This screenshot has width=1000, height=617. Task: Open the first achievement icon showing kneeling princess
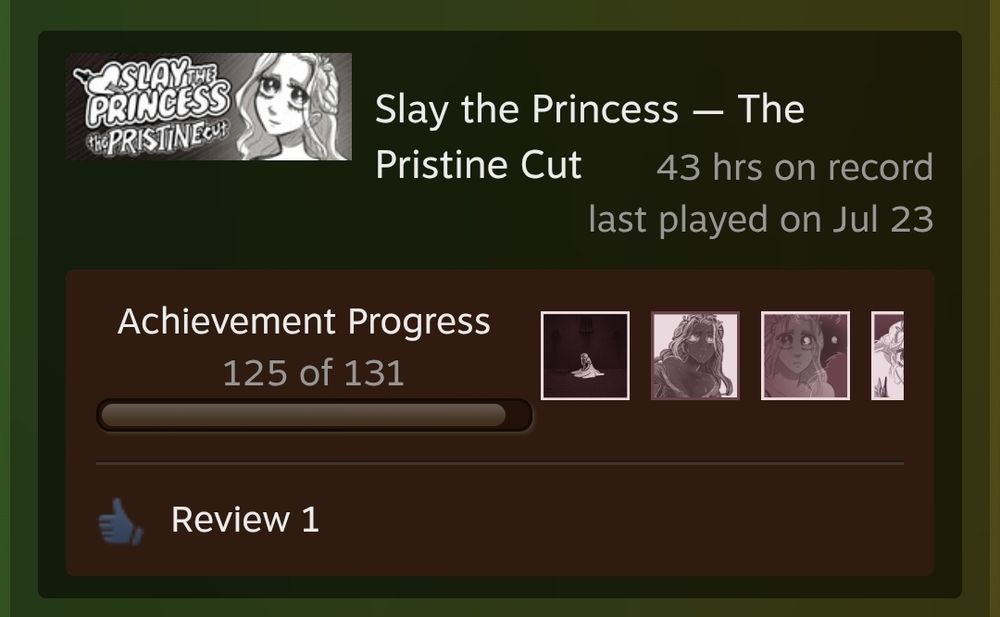point(584,354)
